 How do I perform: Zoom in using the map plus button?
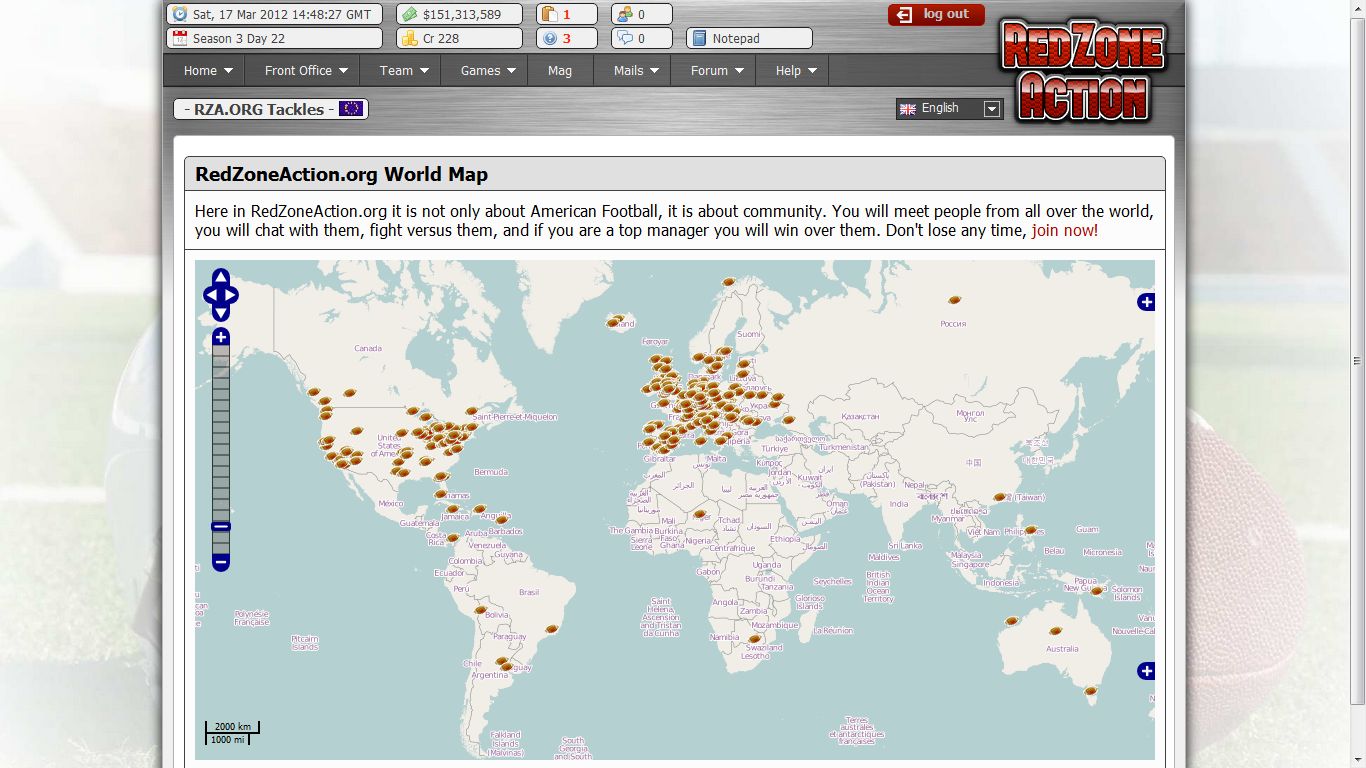coord(221,337)
